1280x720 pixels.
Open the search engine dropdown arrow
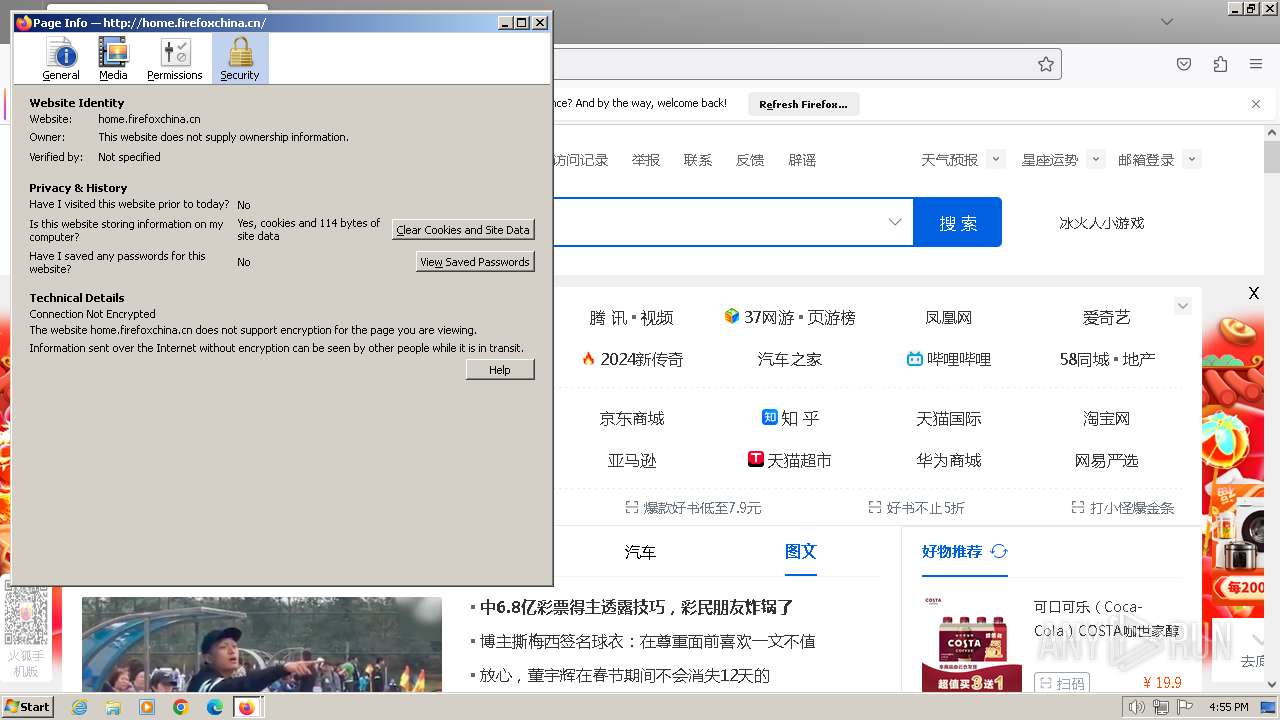point(895,222)
